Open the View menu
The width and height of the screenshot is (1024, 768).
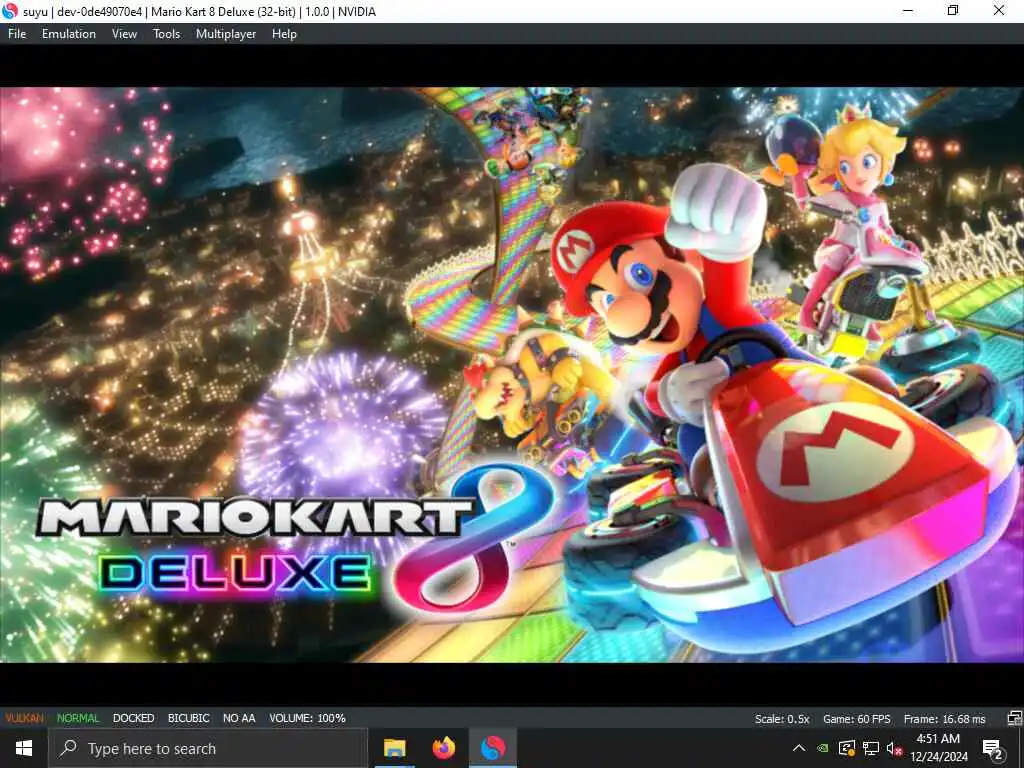point(124,34)
